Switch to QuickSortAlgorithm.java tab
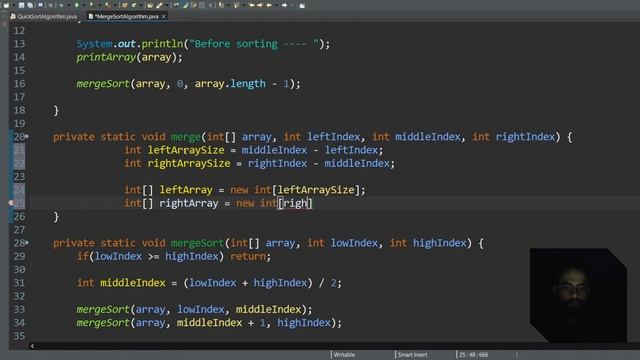640x360 pixels. (x=44, y=16)
